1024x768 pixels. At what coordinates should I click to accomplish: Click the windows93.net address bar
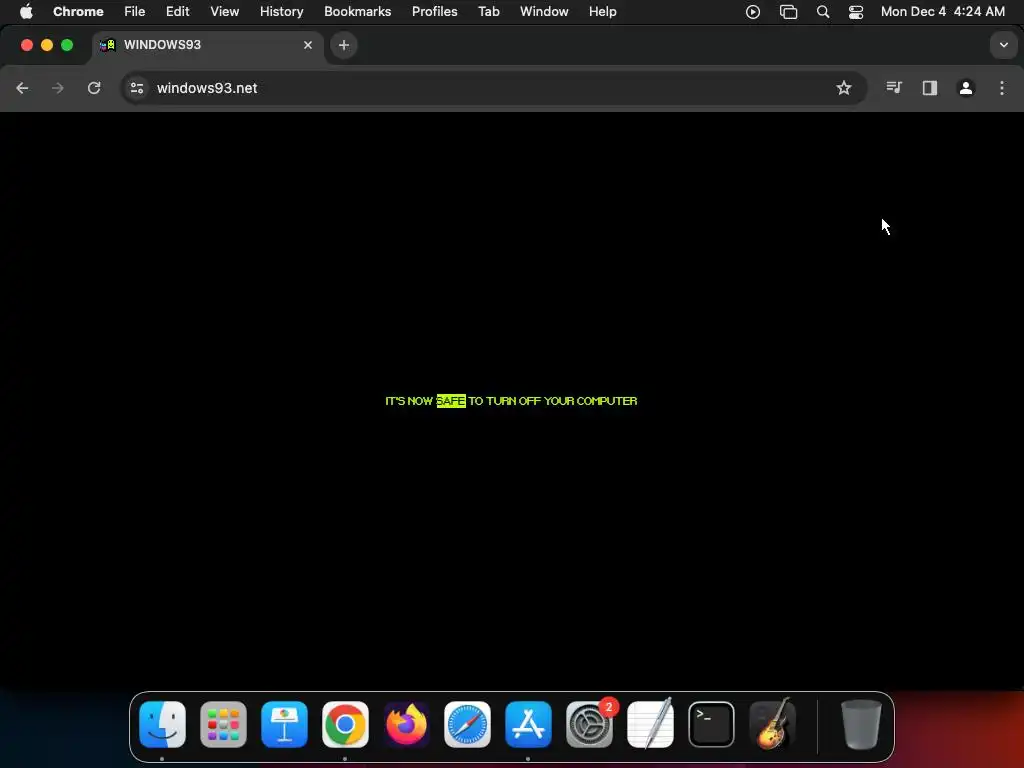(x=493, y=88)
